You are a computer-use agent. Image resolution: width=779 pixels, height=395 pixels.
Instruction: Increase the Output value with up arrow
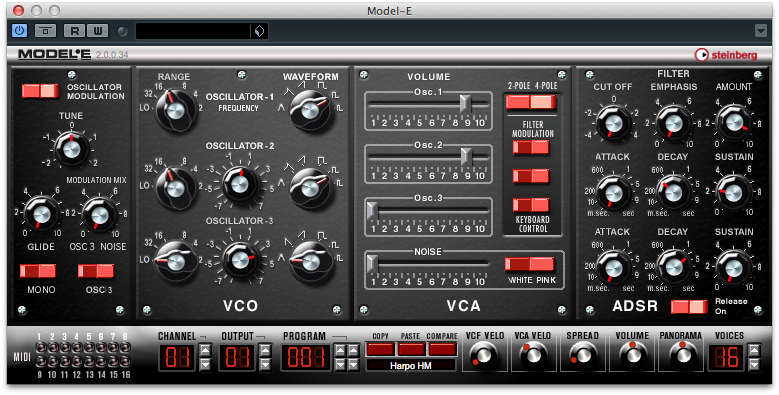266,351
